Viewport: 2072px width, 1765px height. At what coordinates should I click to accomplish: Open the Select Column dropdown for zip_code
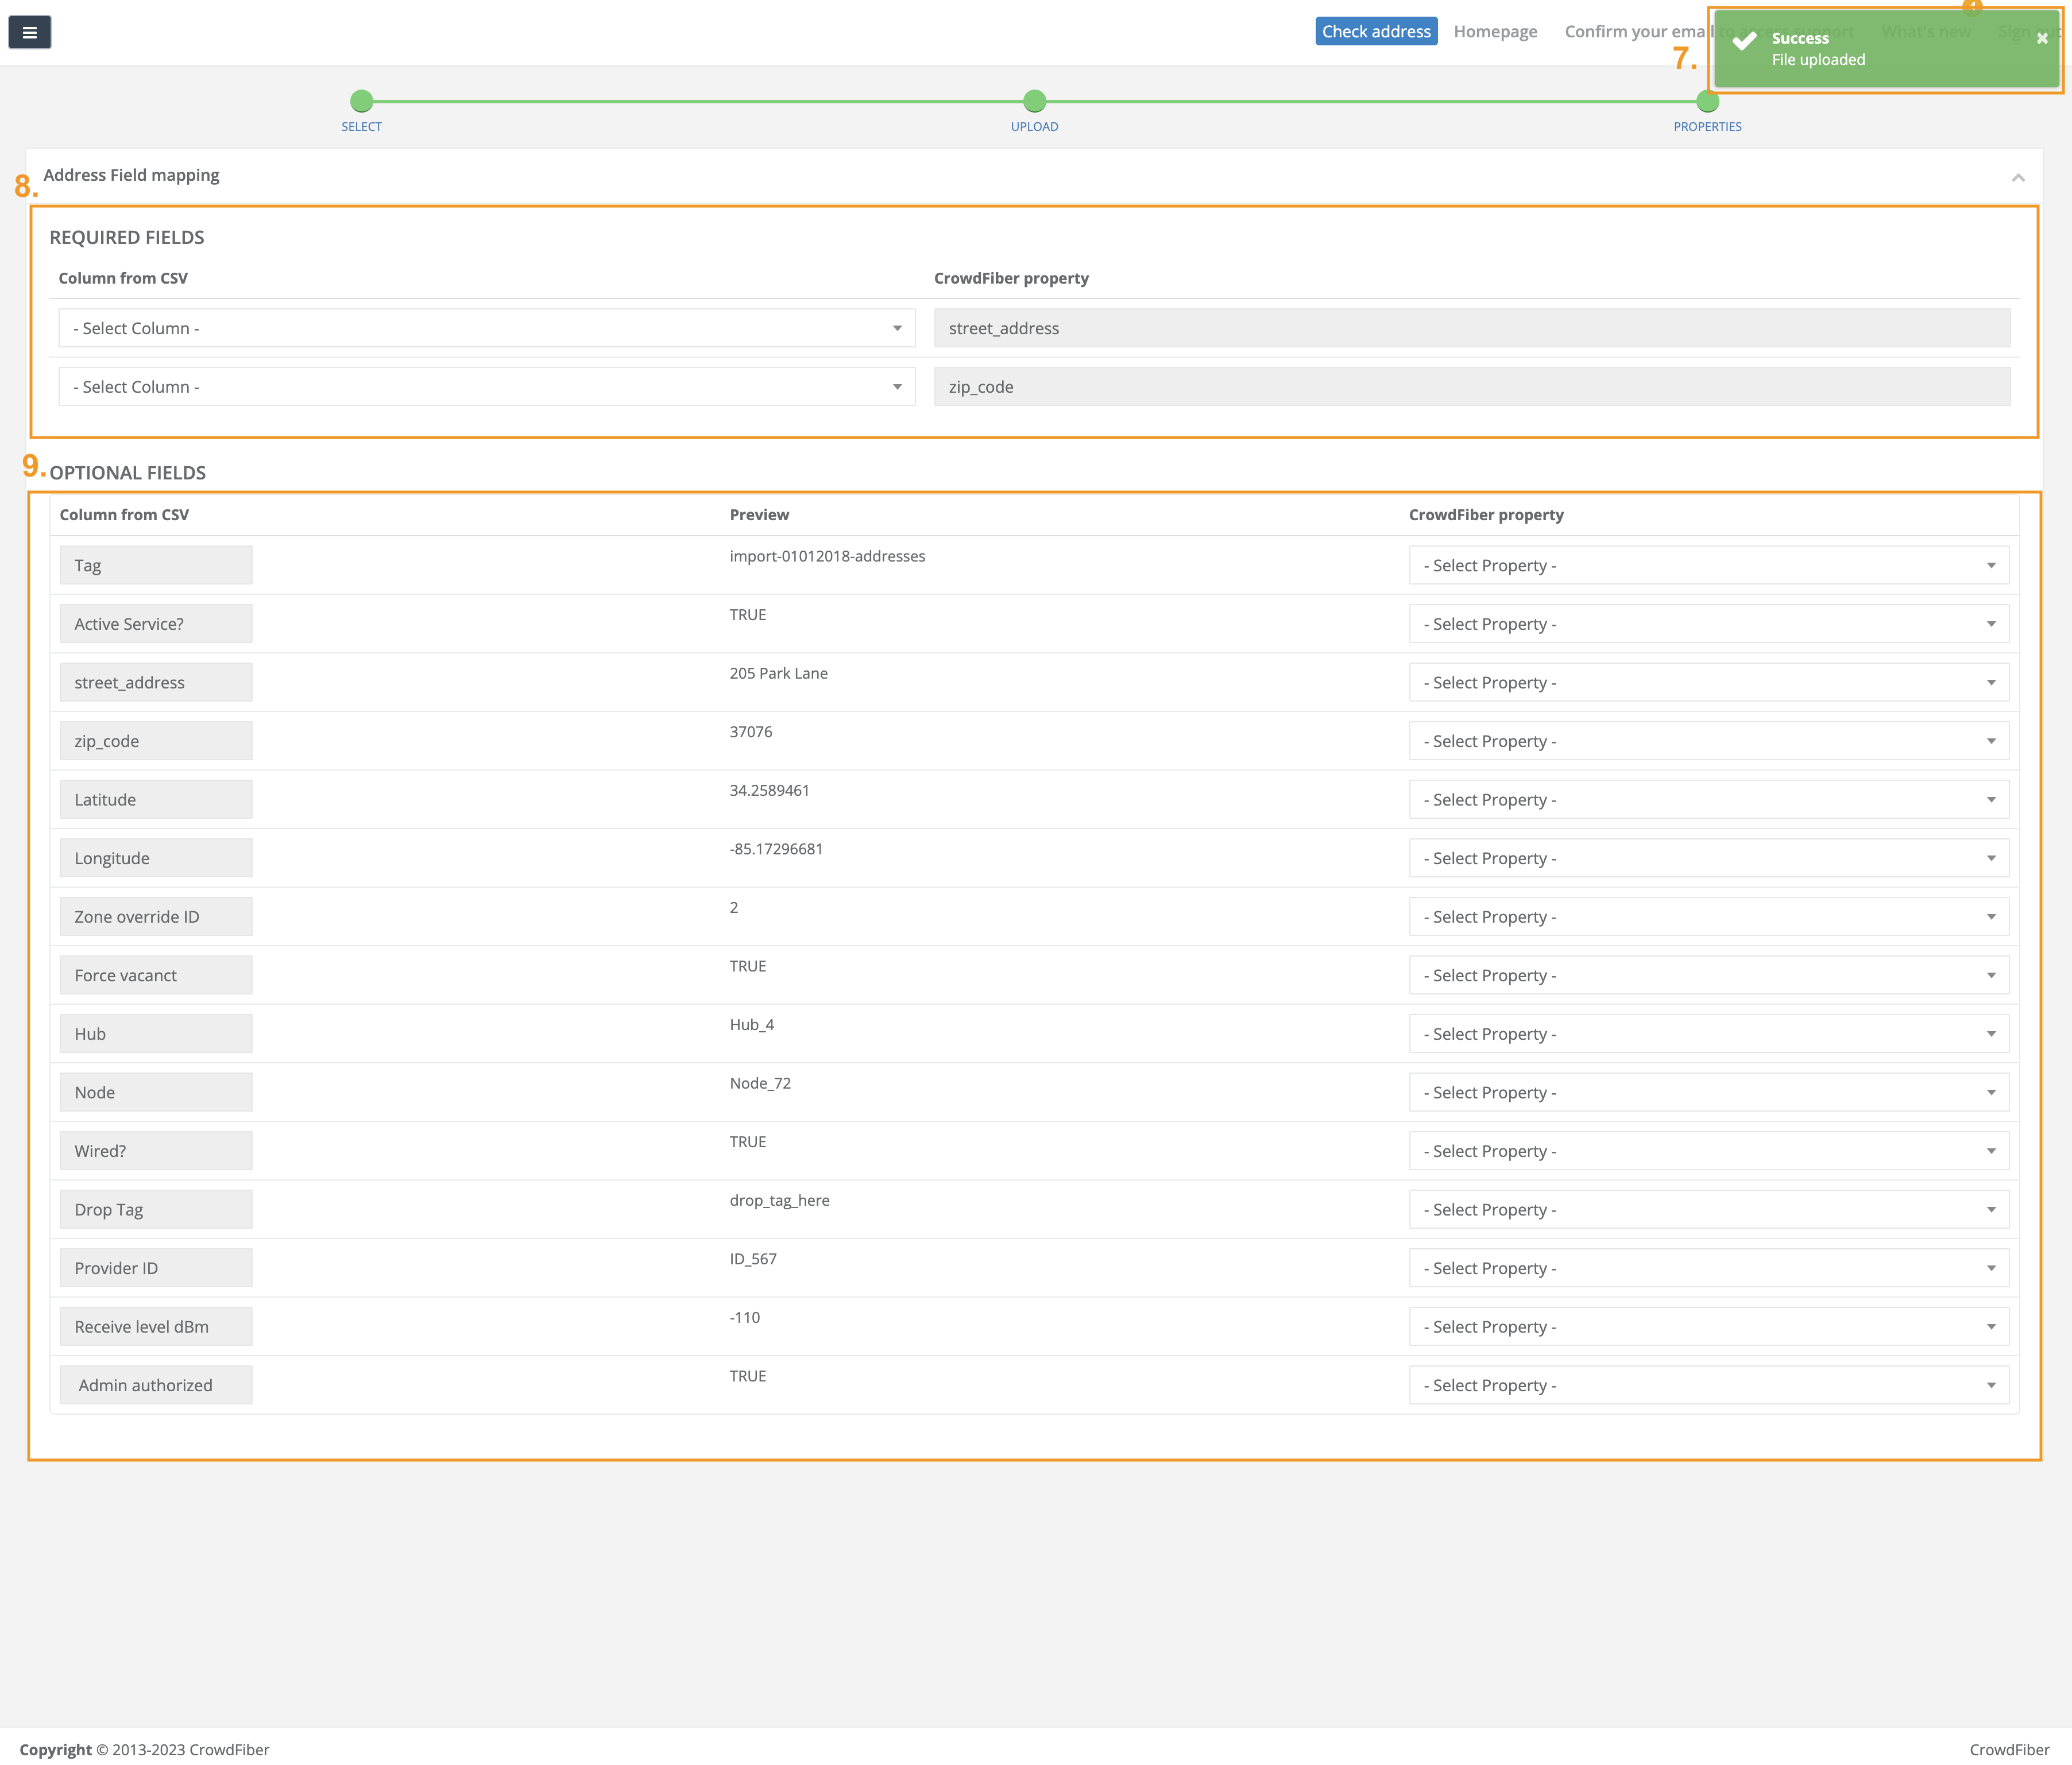coord(487,386)
